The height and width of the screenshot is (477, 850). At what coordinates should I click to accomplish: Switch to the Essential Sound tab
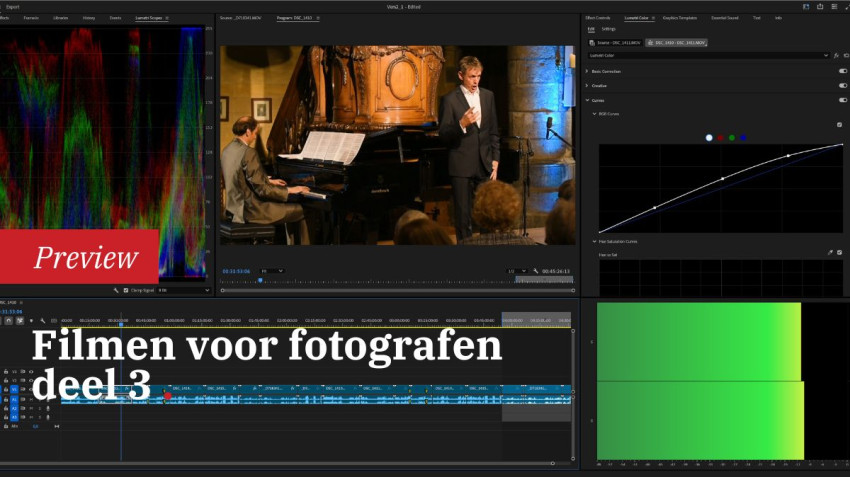pyautogui.click(x=725, y=18)
